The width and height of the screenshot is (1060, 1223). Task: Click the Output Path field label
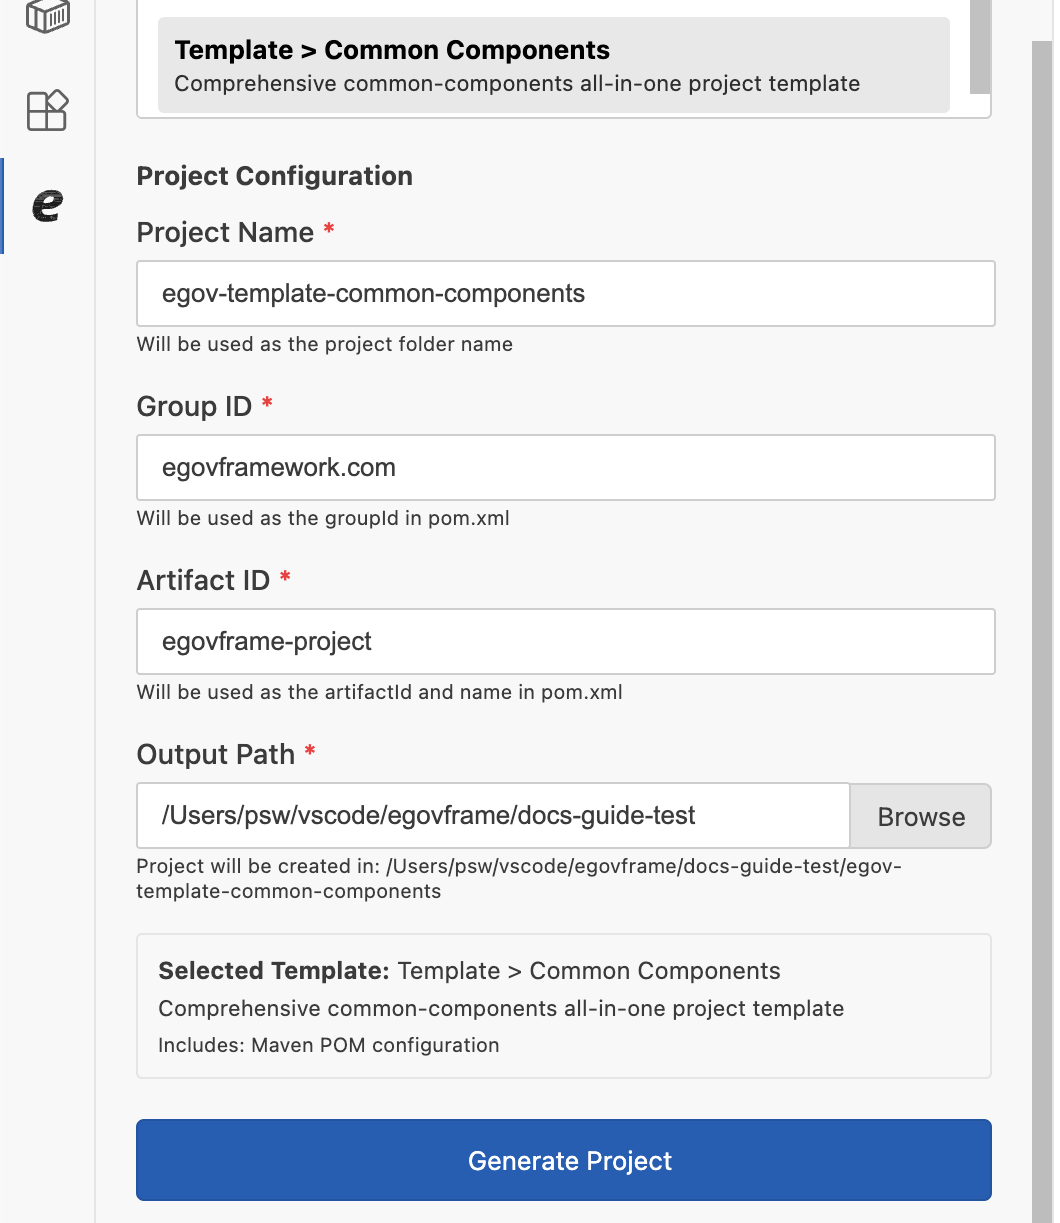click(215, 754)
